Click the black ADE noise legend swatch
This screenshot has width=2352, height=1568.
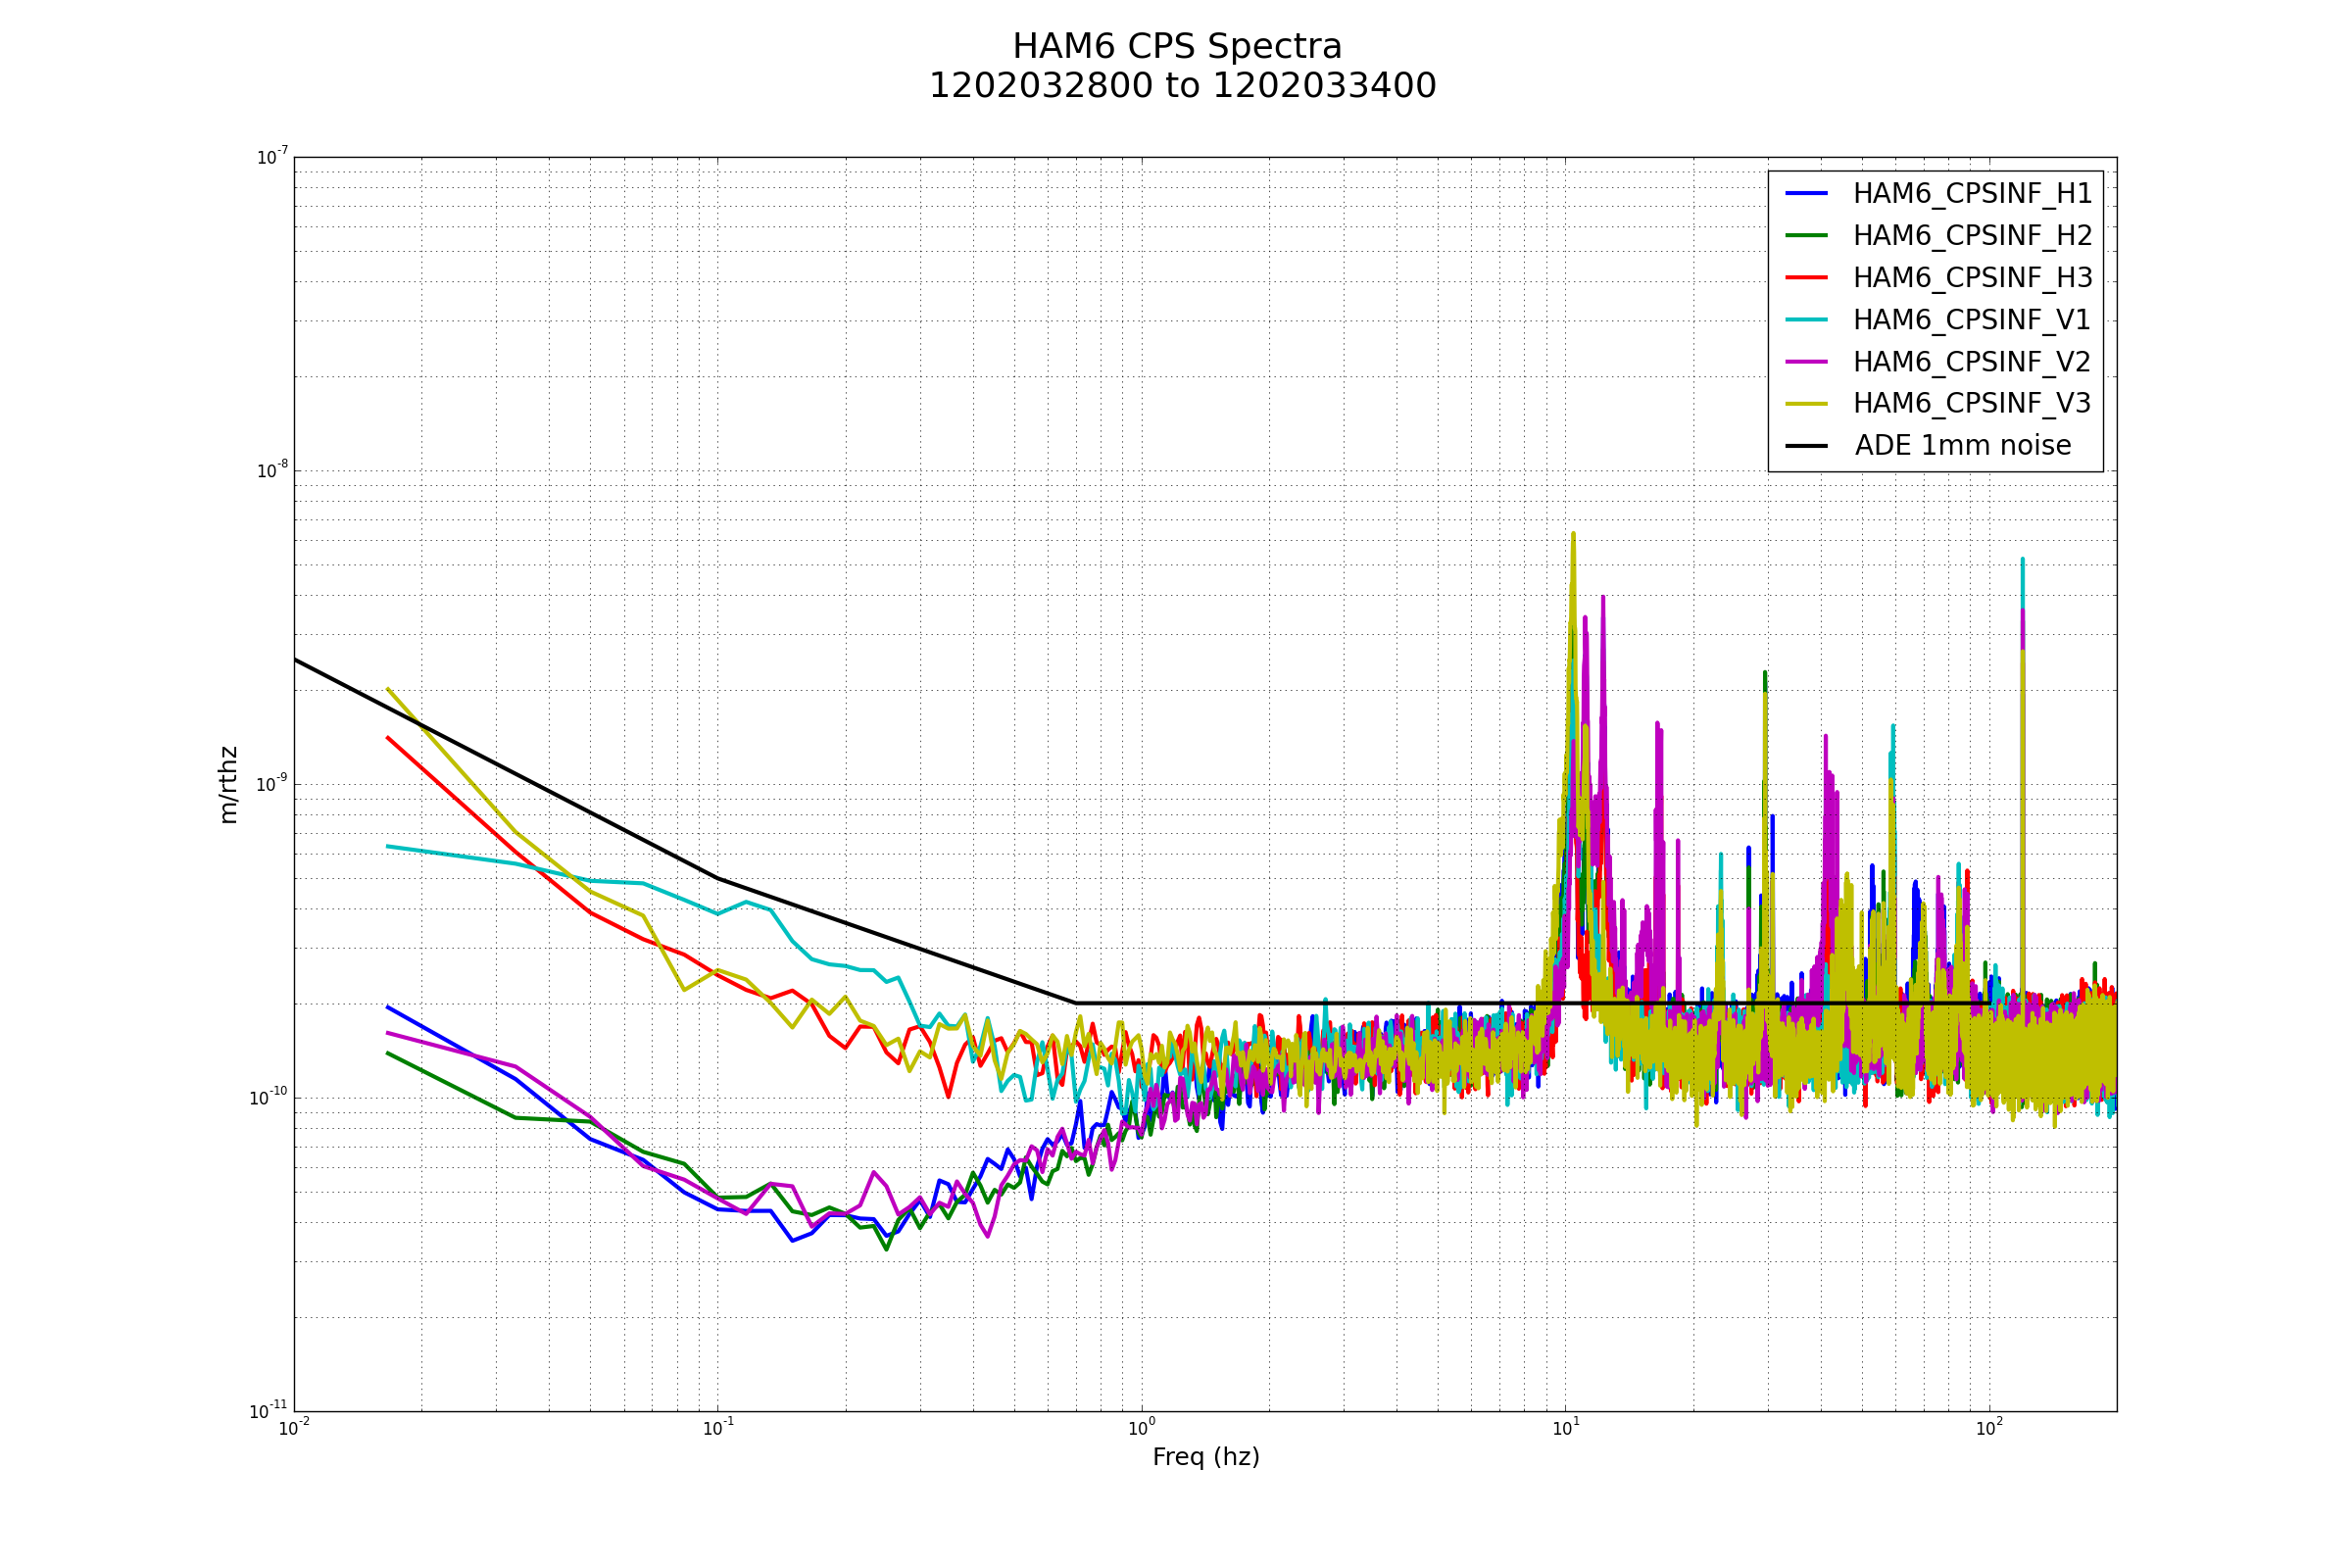(1806, 446)
